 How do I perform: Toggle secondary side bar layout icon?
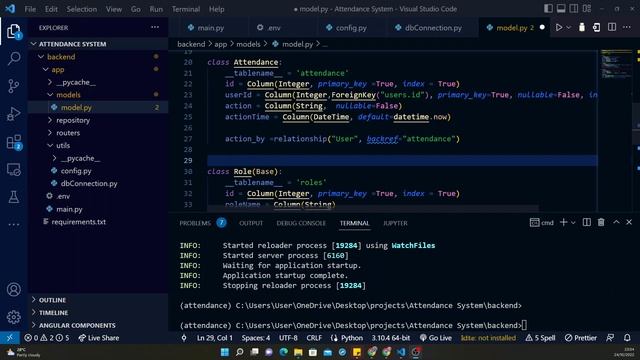pos(573,9)
